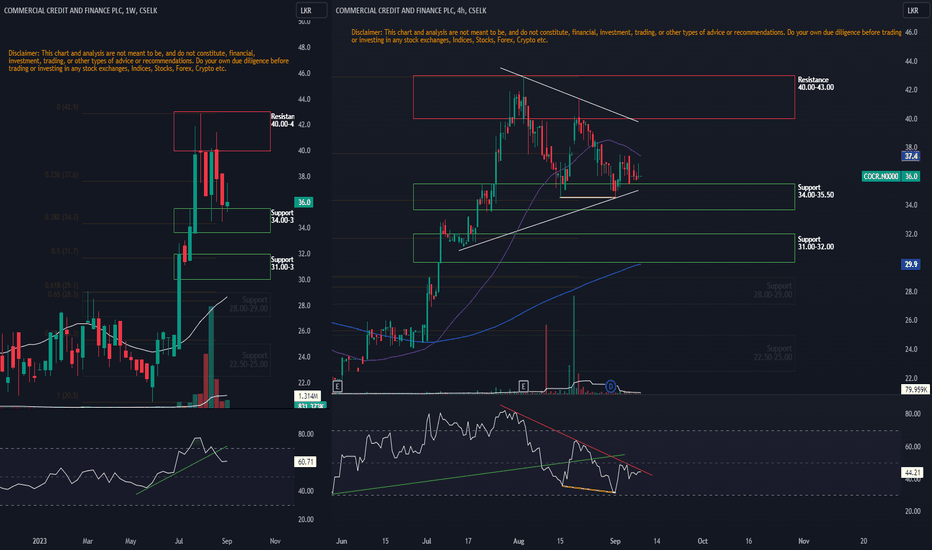This screenshot has height=550, width=932.
Task: Click the 4h chart title 'COMMERCIAL CREDIT AND FINANCE PLC, 4h, CSELK'
Action: 411,10
